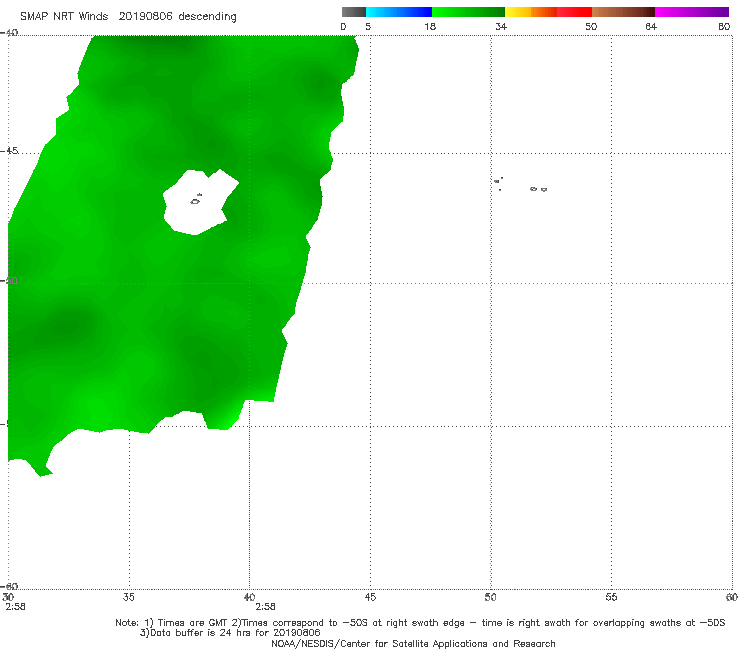
Task: Pick the cyan-to-blue segment of the color bar
Action: [399, 12]
